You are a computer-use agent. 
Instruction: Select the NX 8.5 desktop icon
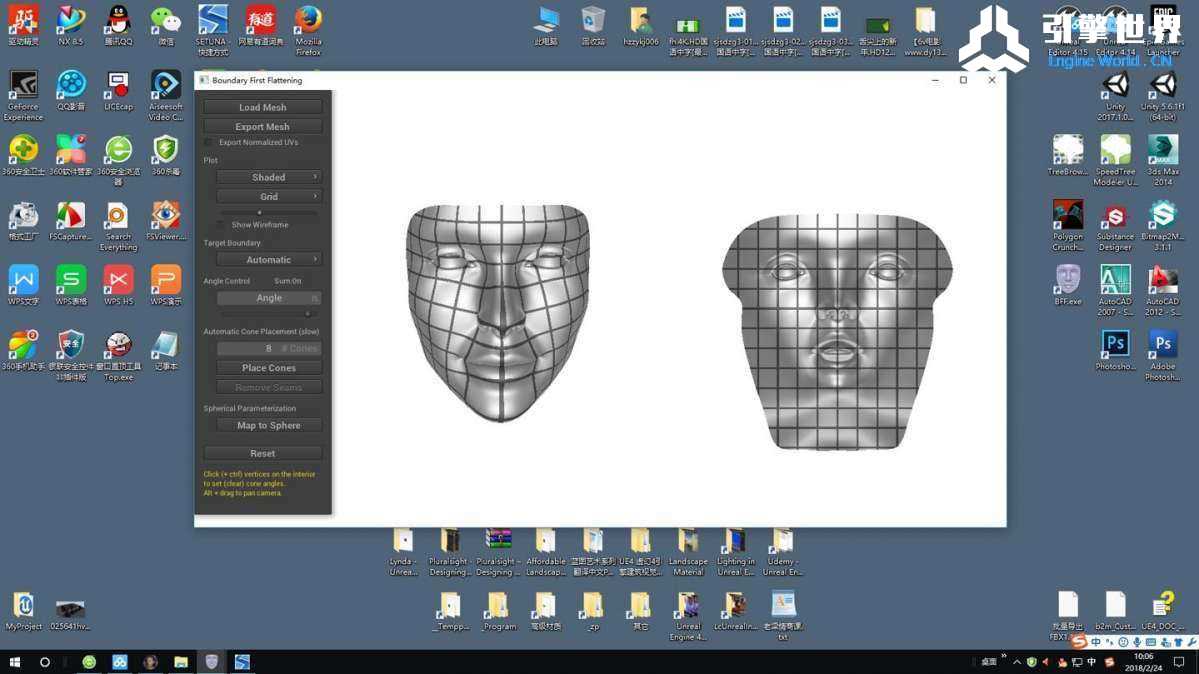pos(70,26)
